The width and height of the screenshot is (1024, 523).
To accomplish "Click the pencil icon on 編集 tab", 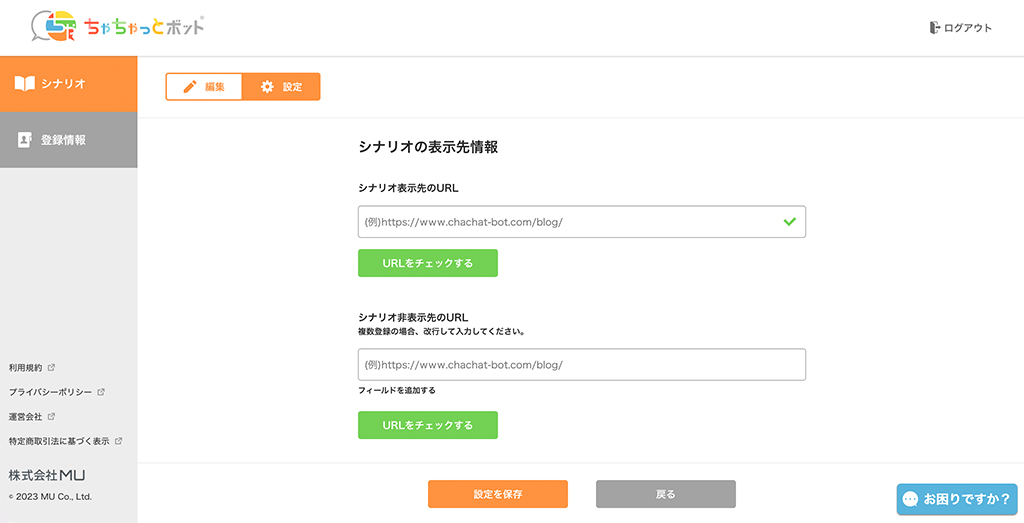I will (x=190, y=87).
